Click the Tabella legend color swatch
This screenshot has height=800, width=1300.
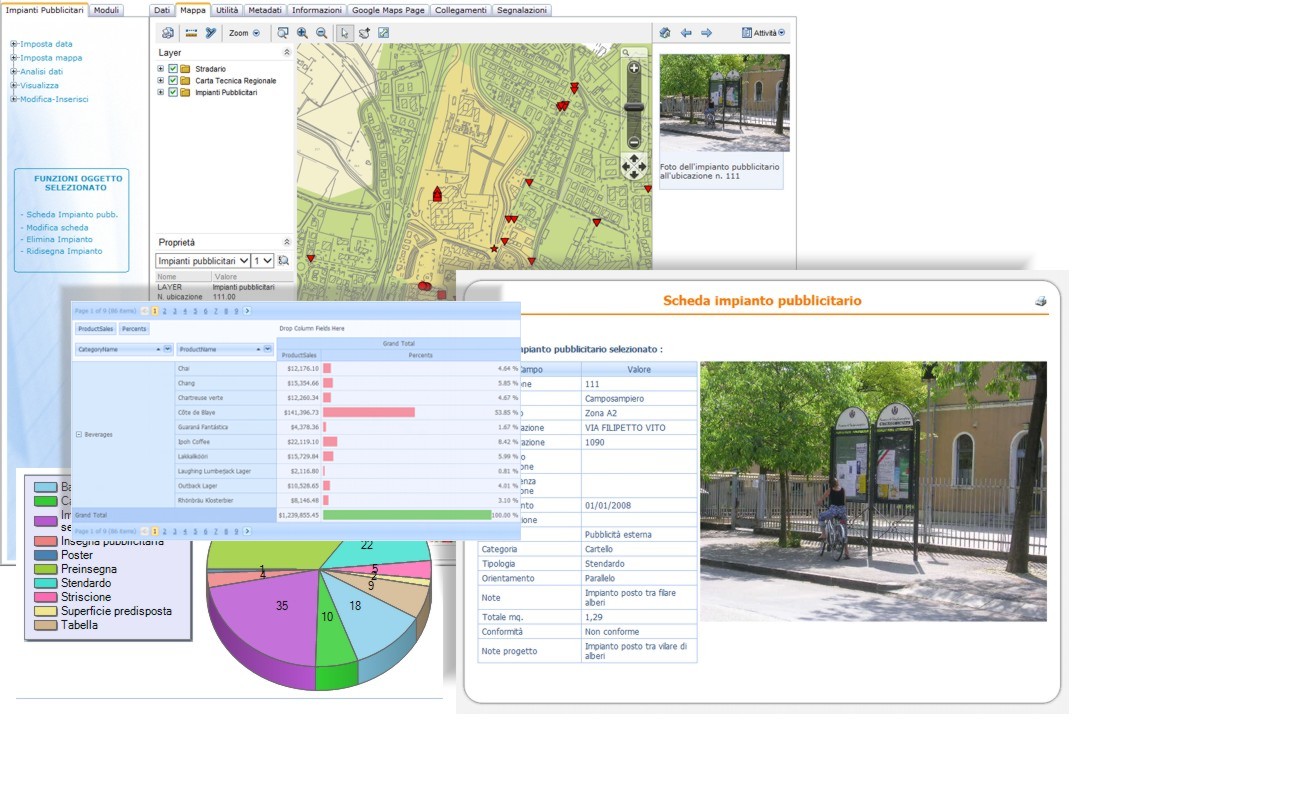[x=45, y=625]
